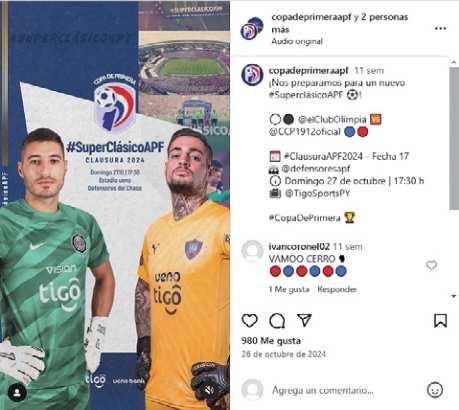Viewport: 459px width, 410px height.
Task: Like the post with the heart icon
Action: [250, 321]
